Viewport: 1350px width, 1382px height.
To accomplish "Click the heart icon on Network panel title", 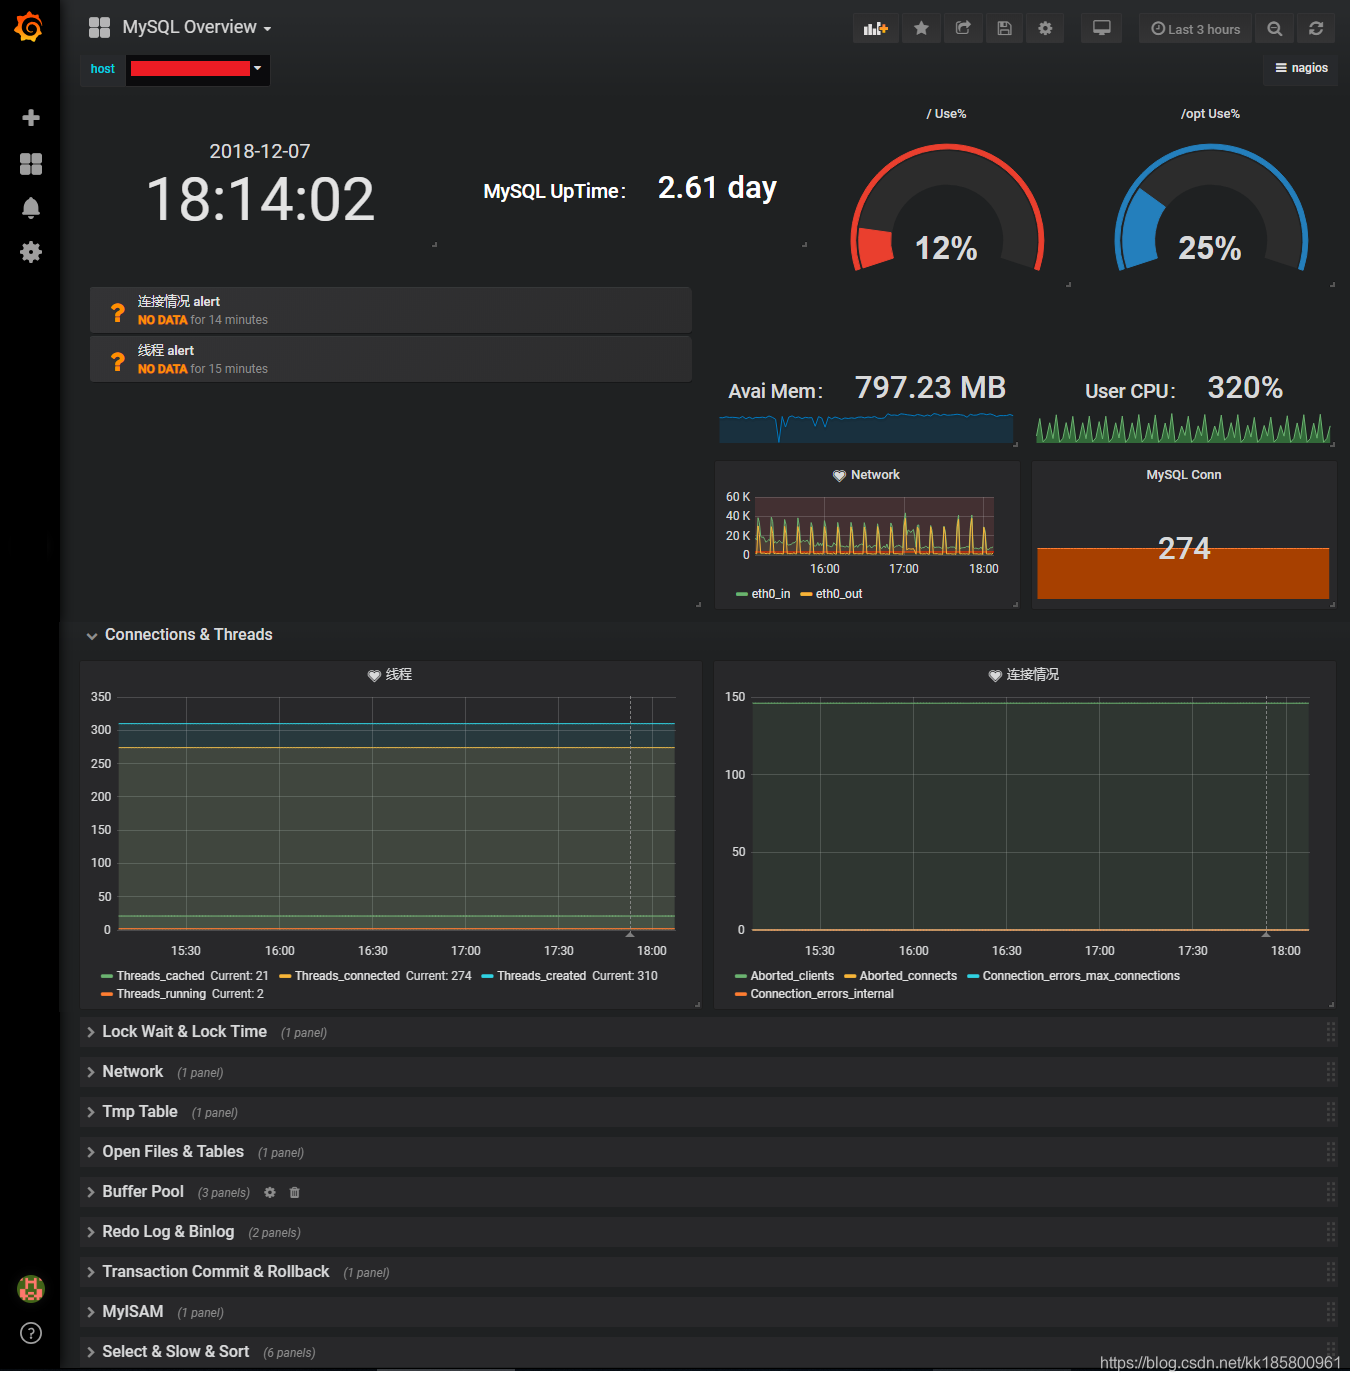I will click(x=839, y=475).
